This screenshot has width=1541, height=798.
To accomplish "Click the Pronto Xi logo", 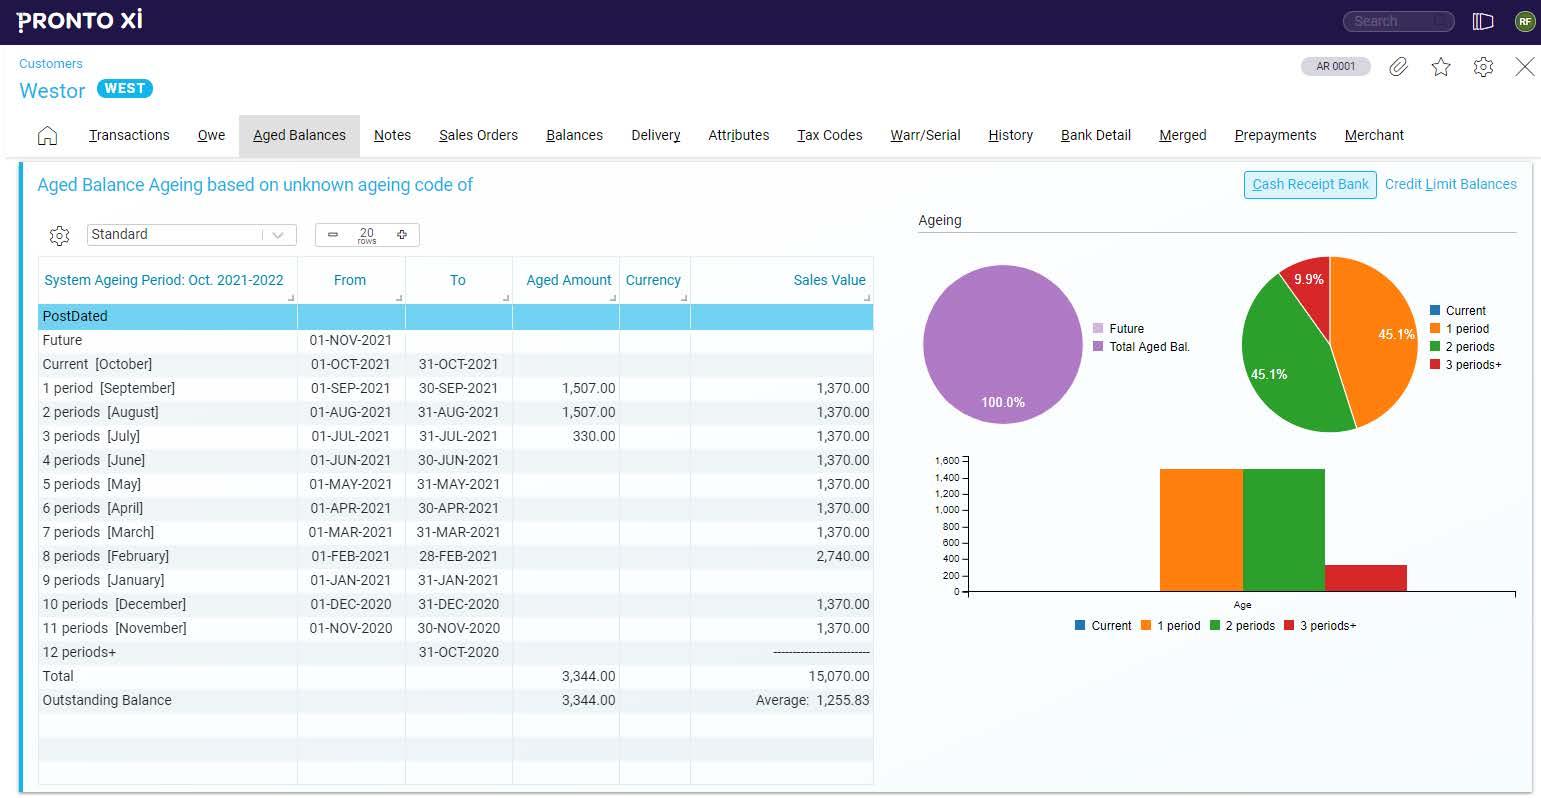I will click(79, 19).
